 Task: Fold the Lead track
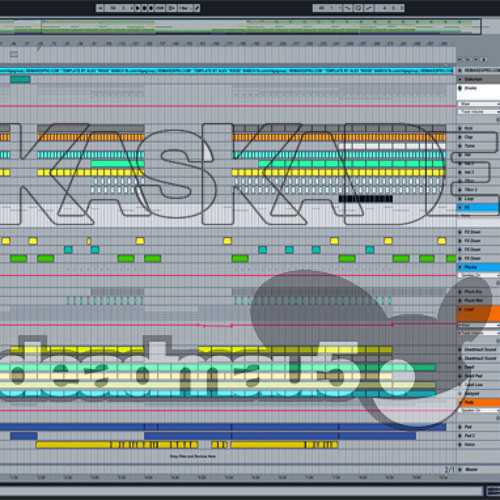[460, 309]
